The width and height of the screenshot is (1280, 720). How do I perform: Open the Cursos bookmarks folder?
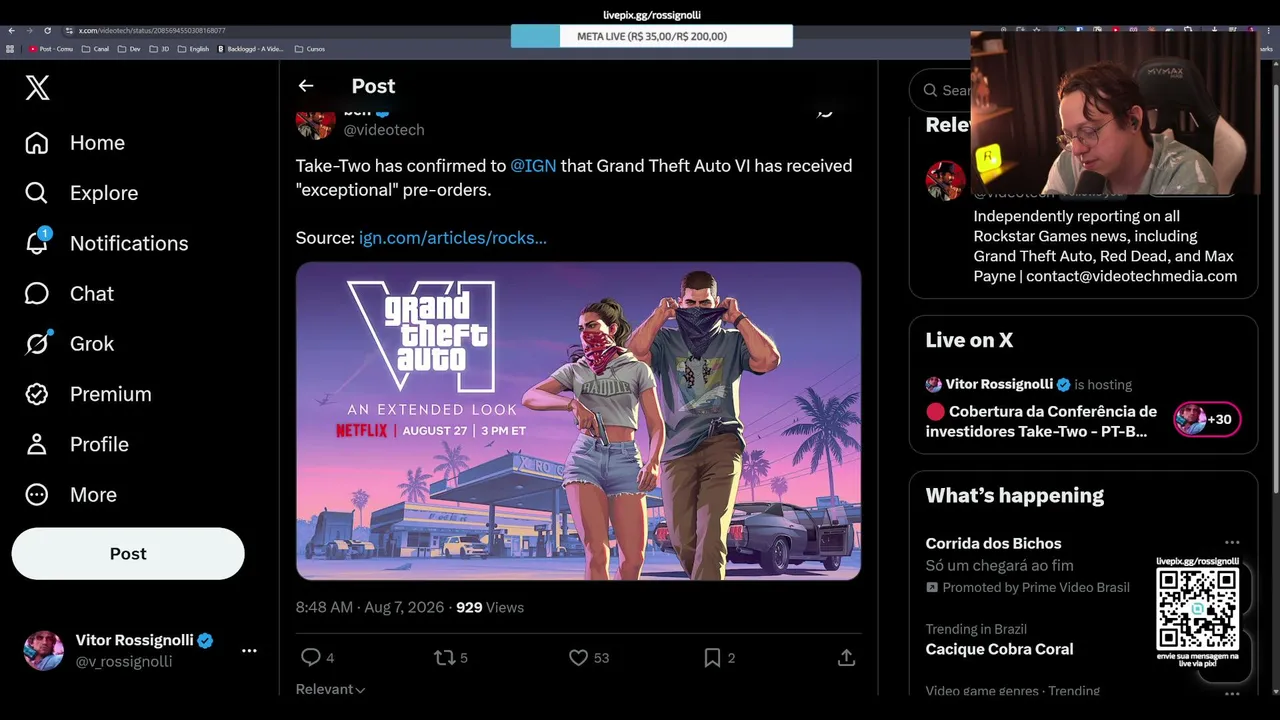310,49
